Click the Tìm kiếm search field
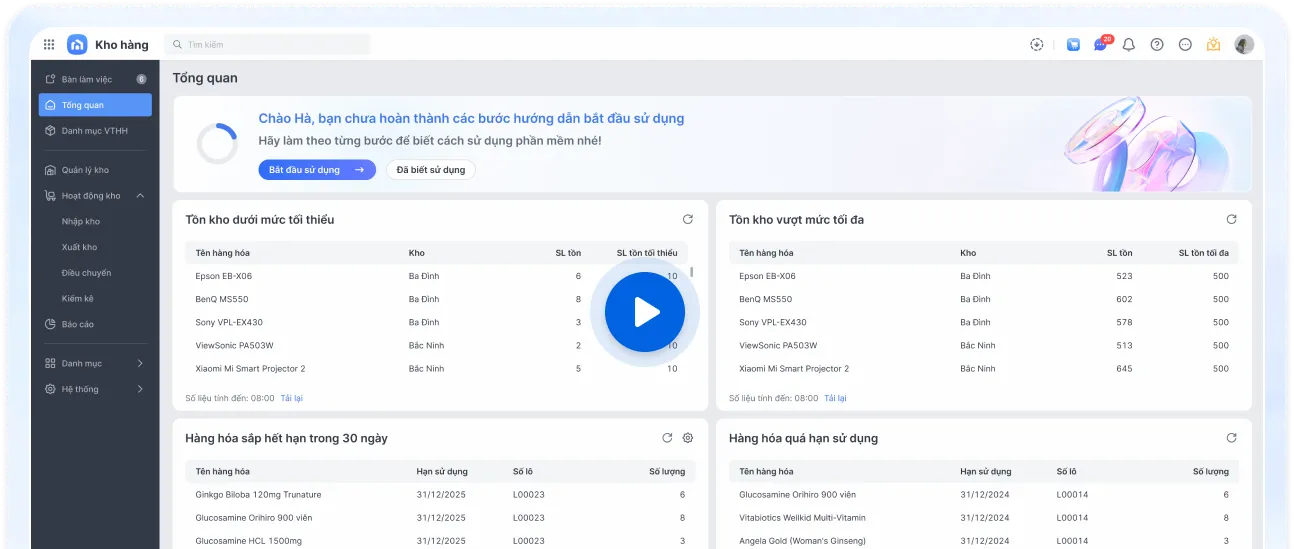The image size is (1294, 549). click(267, 45)
